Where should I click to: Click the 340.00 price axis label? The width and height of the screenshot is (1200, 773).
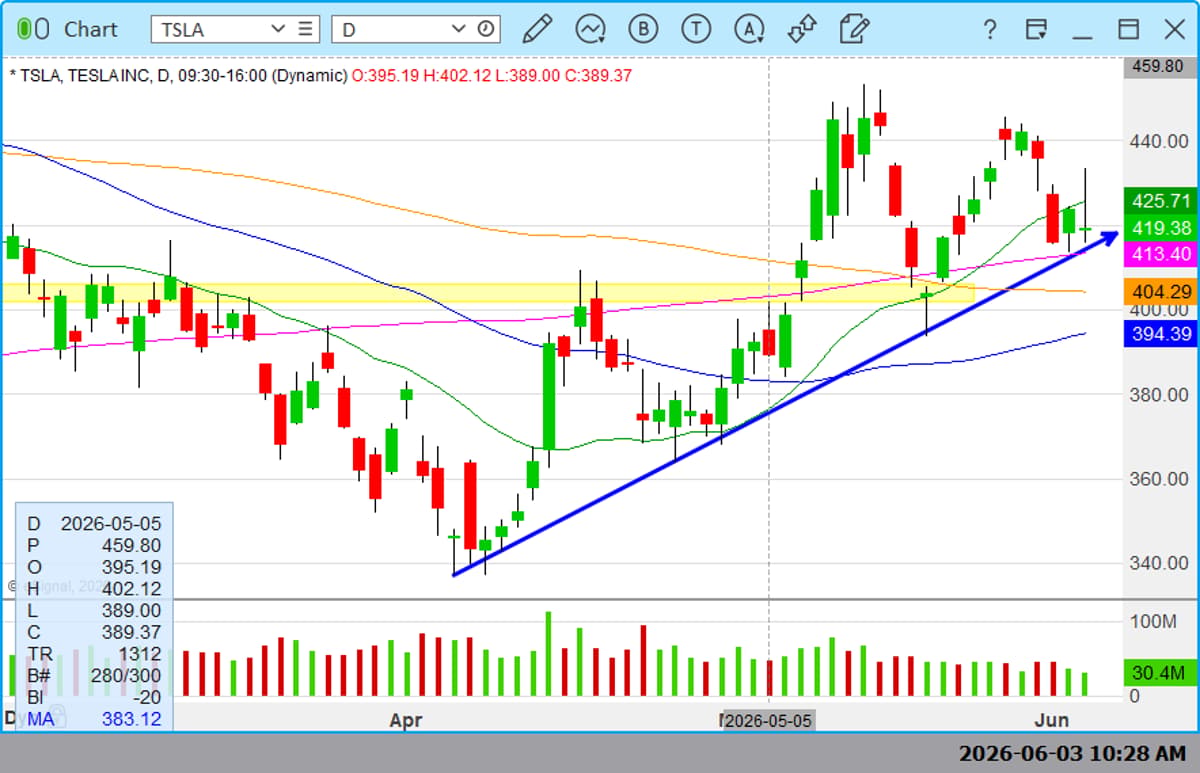(x=1158, y=562)
